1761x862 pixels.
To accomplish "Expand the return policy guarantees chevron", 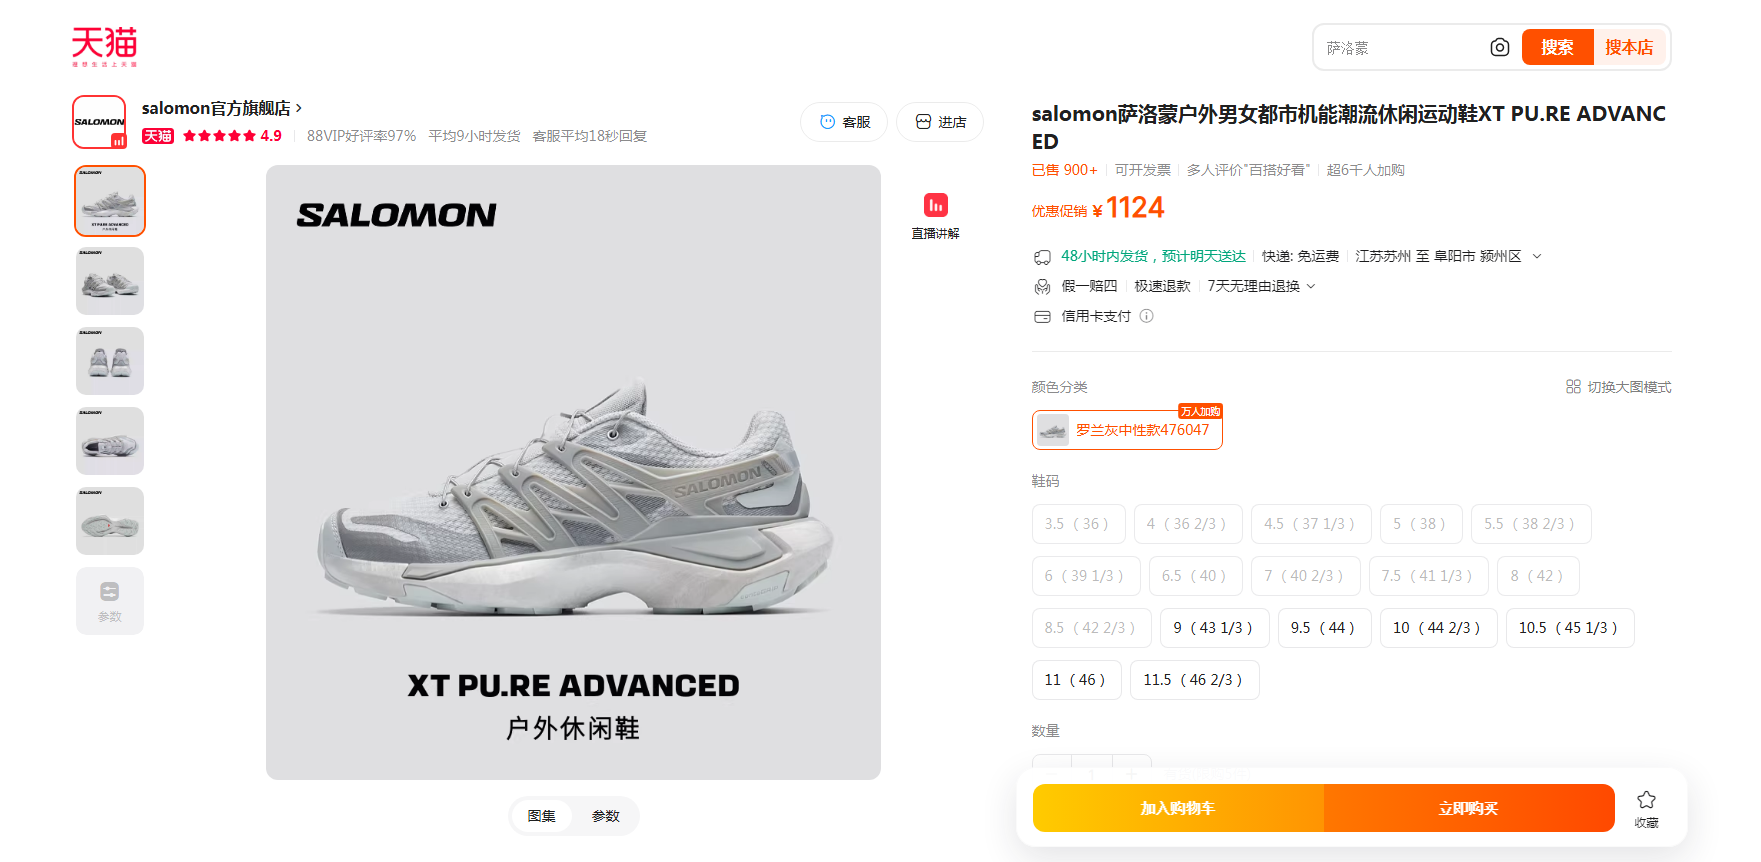I will [x=1311, y=286].
